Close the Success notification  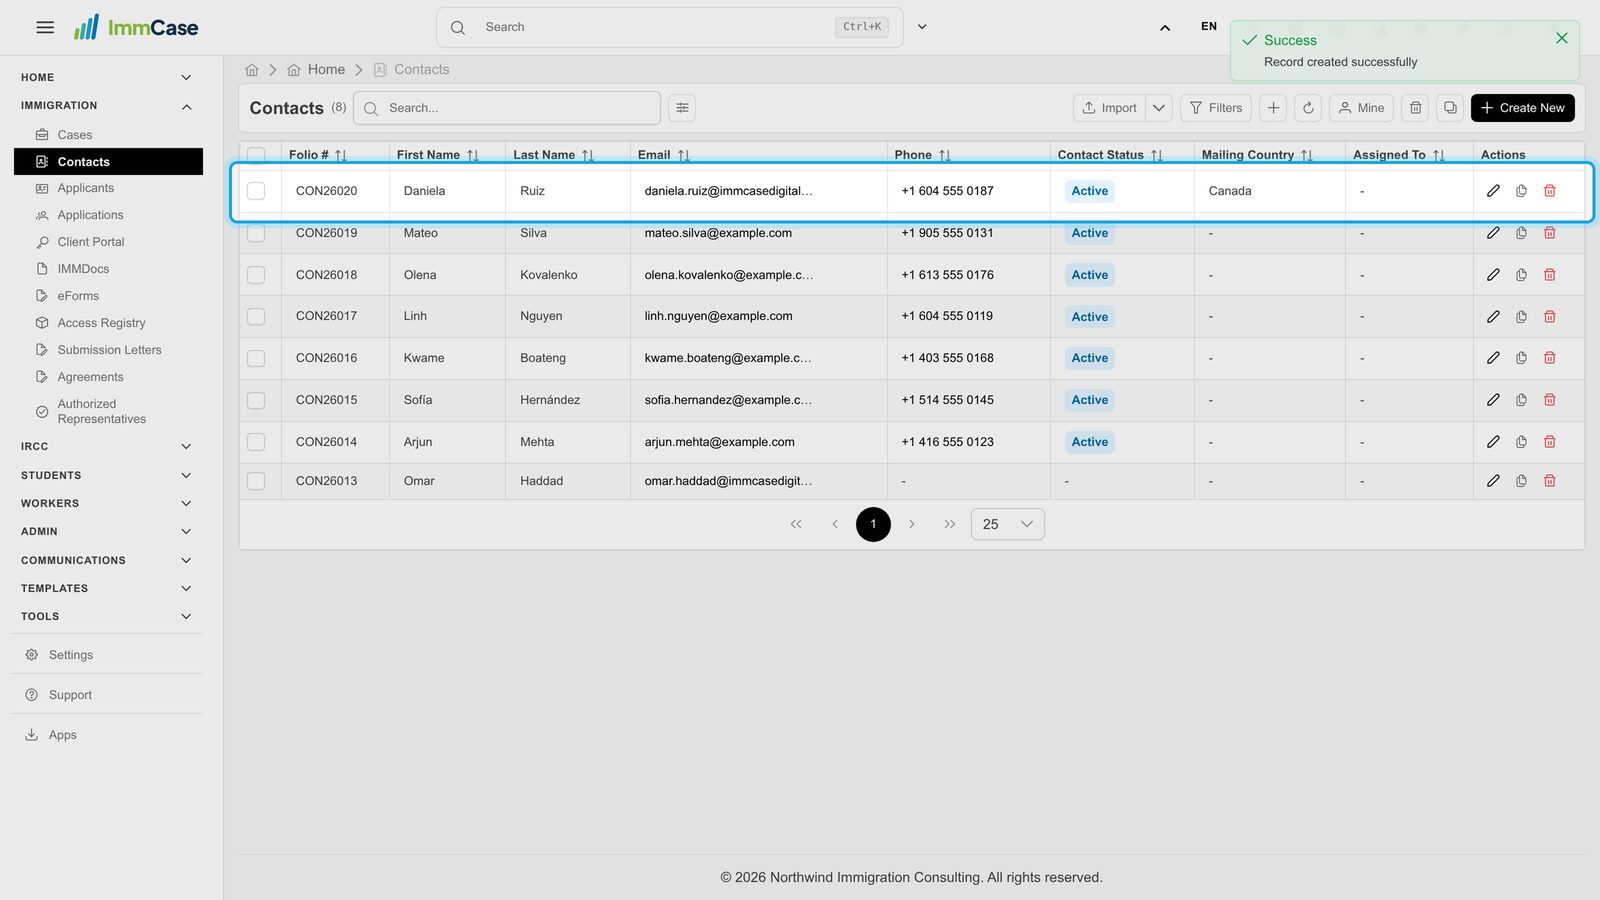pos(1561,38)
